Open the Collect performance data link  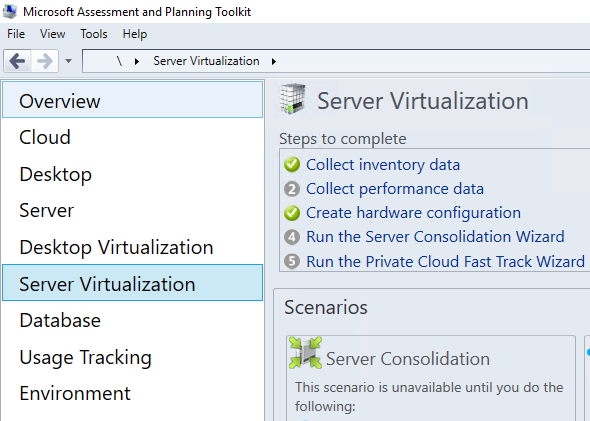coord(395,189)
